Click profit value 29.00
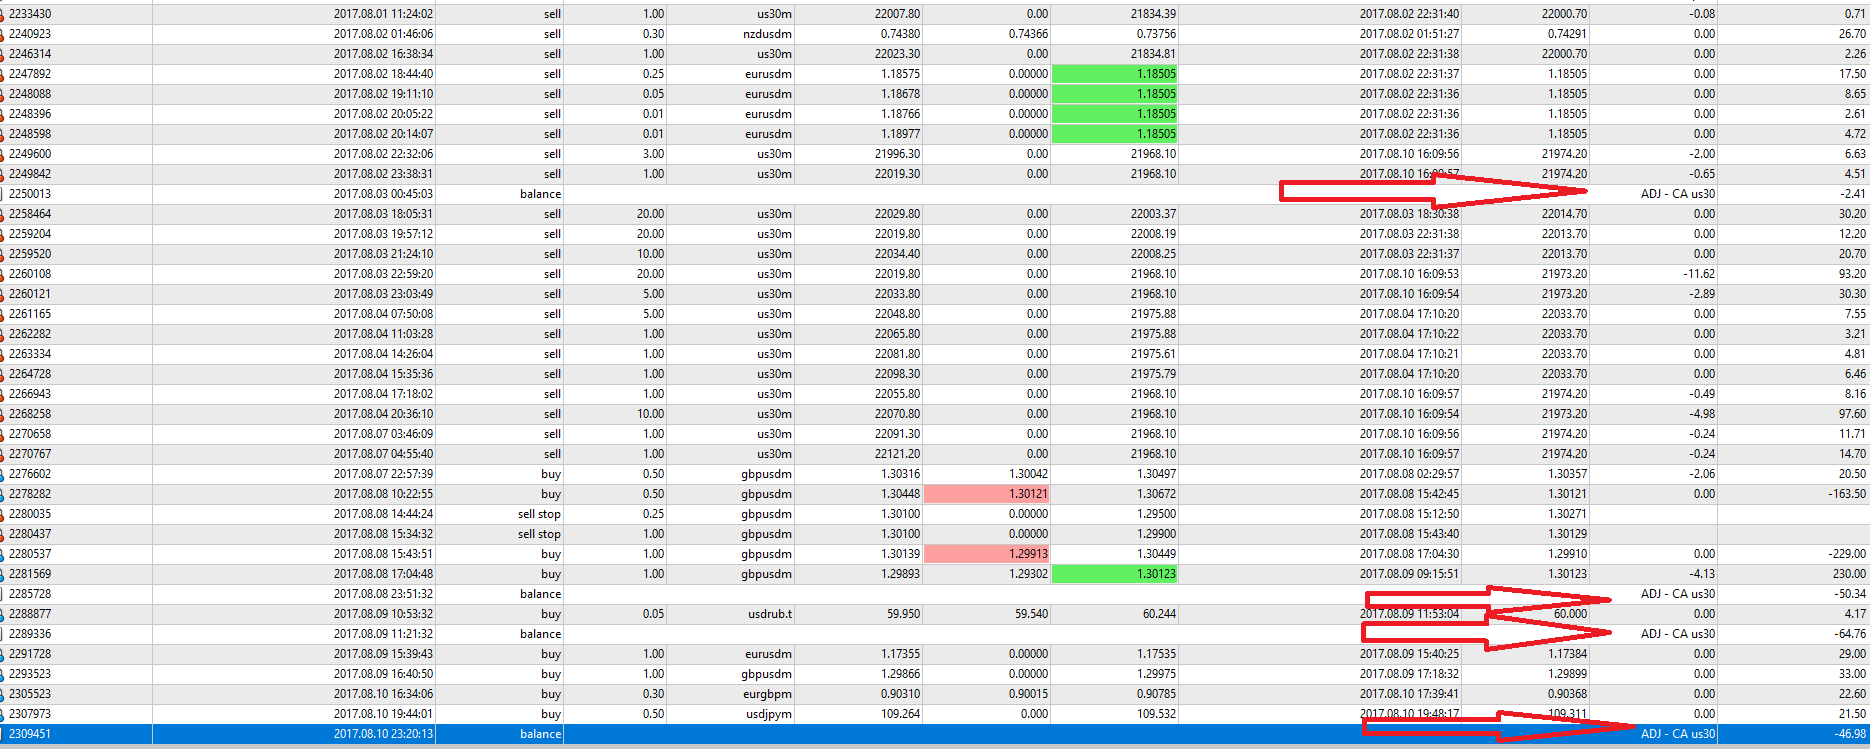The height and width of the screenshot is (749, 1870). (x=1852, y=654)
